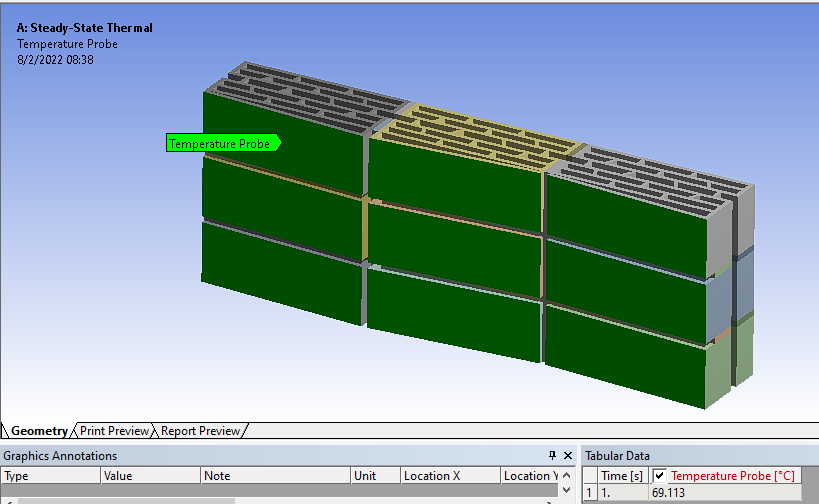Select the Location X column header
Viewport: 819px width, 504px height.
[449, 476]
